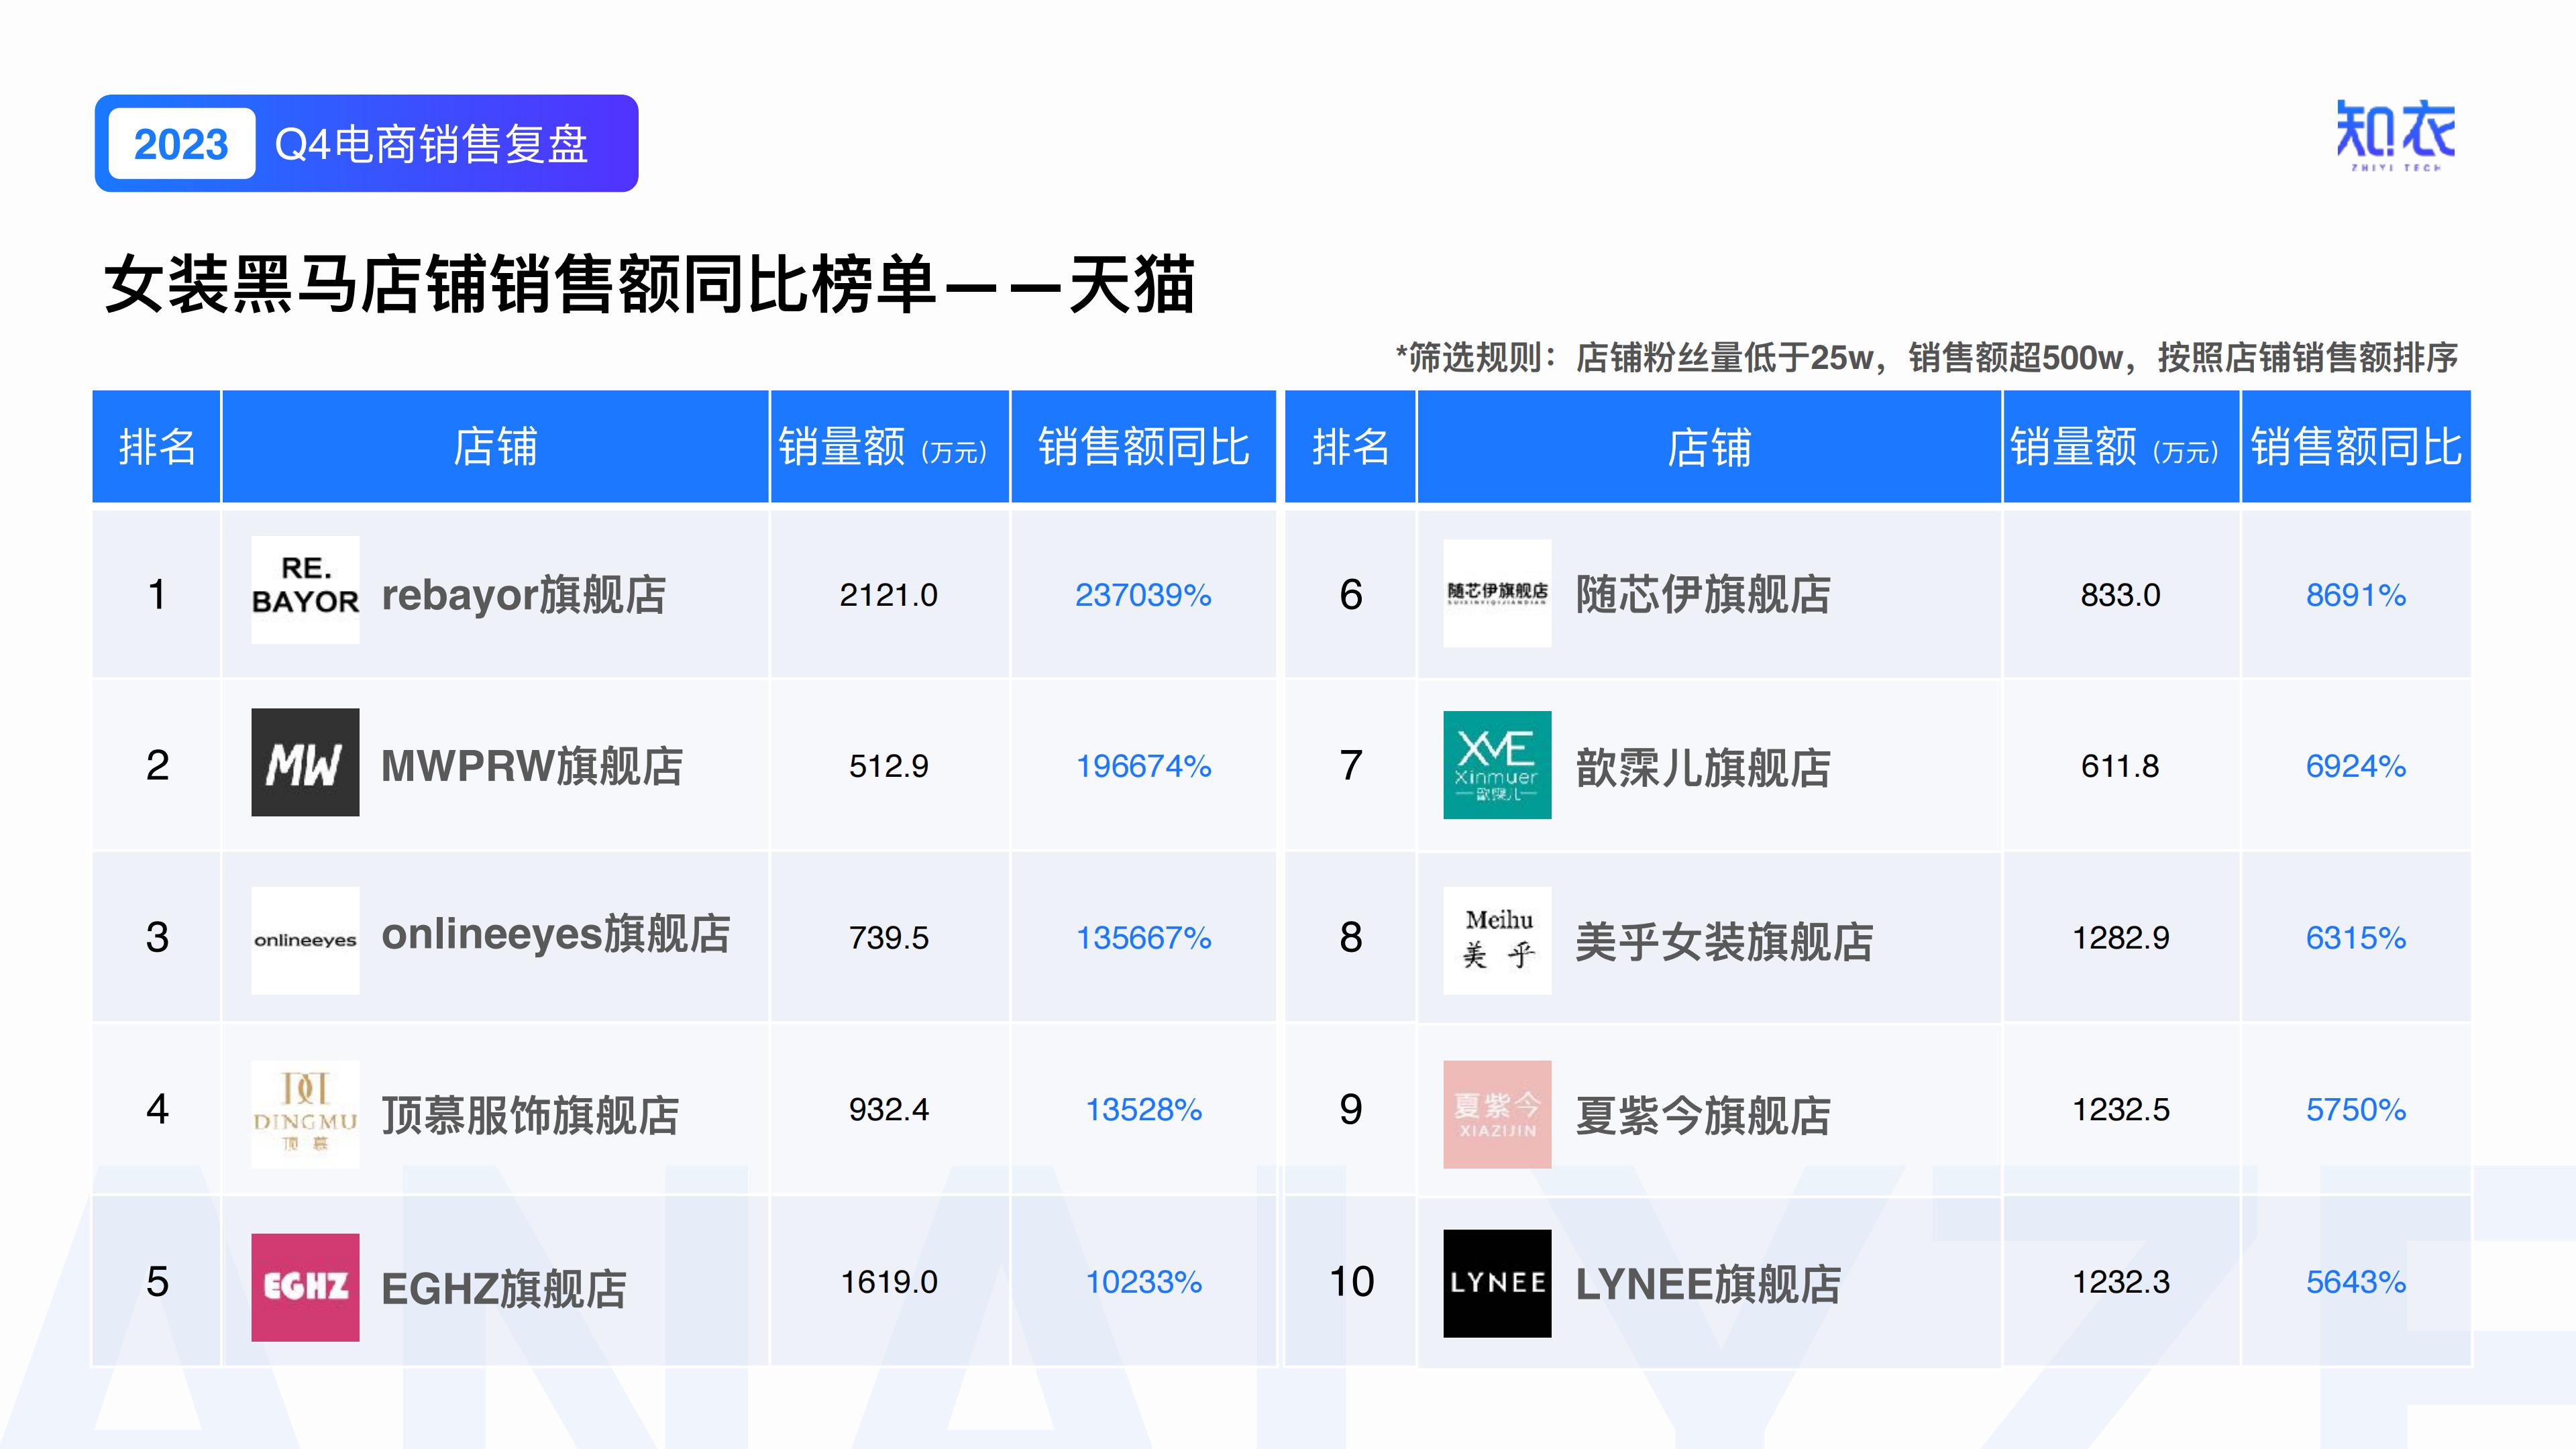Click the 筛选规则 filter note text

coord(1926,357)
